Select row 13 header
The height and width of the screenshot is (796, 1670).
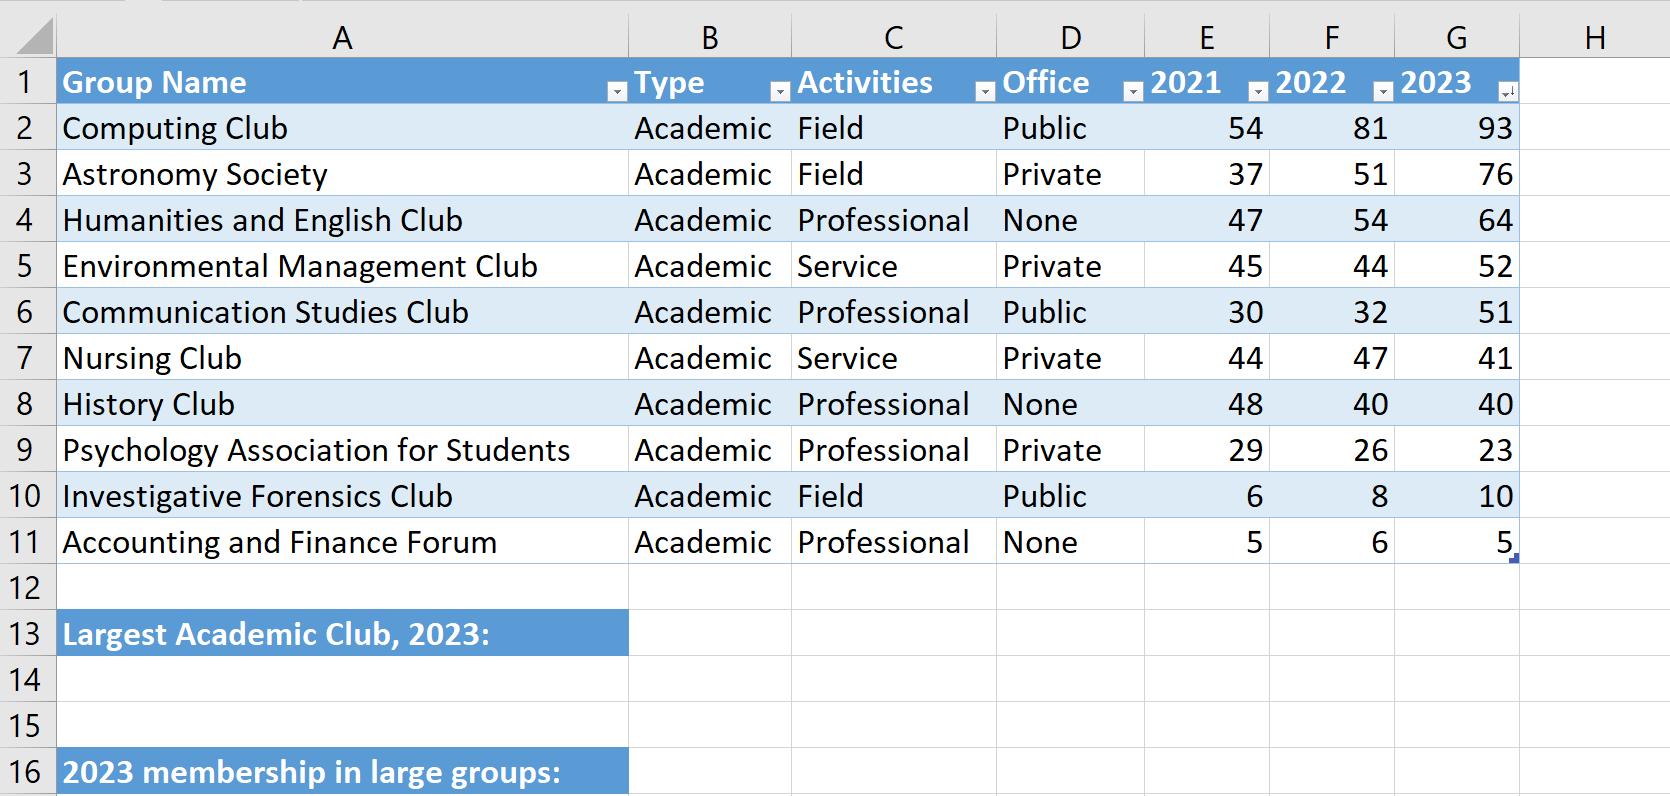[x=27, y=634]
